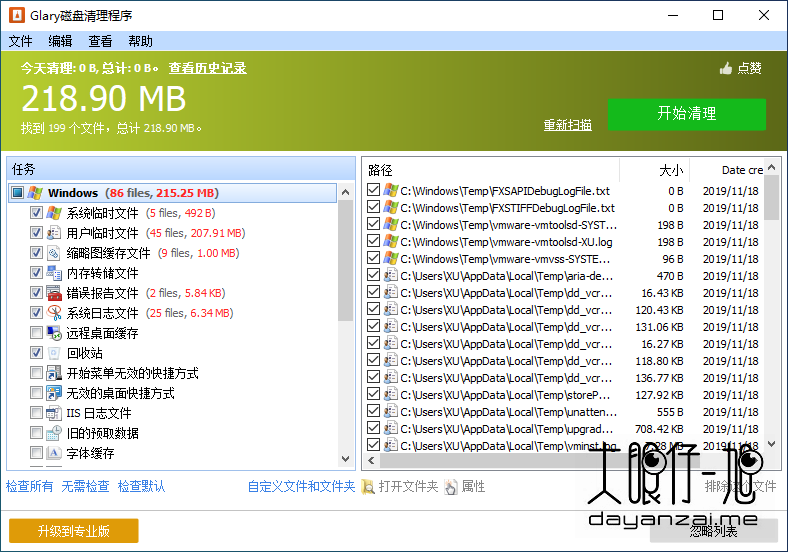Click the 无需检查 link

85,486
